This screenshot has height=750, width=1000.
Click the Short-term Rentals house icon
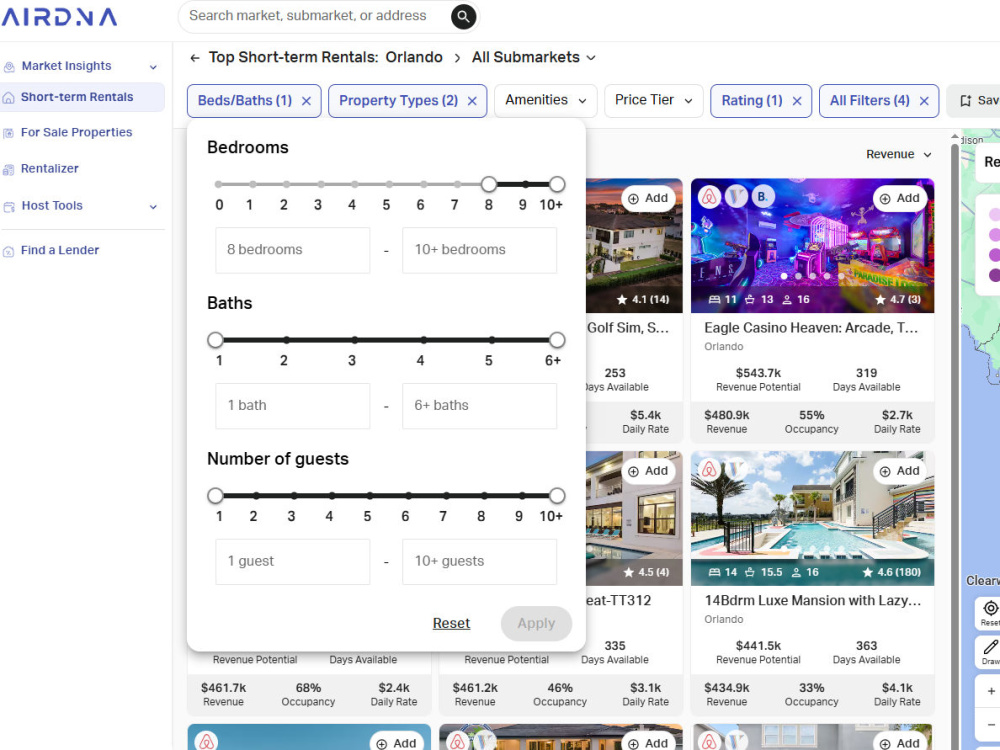point(9,98)
